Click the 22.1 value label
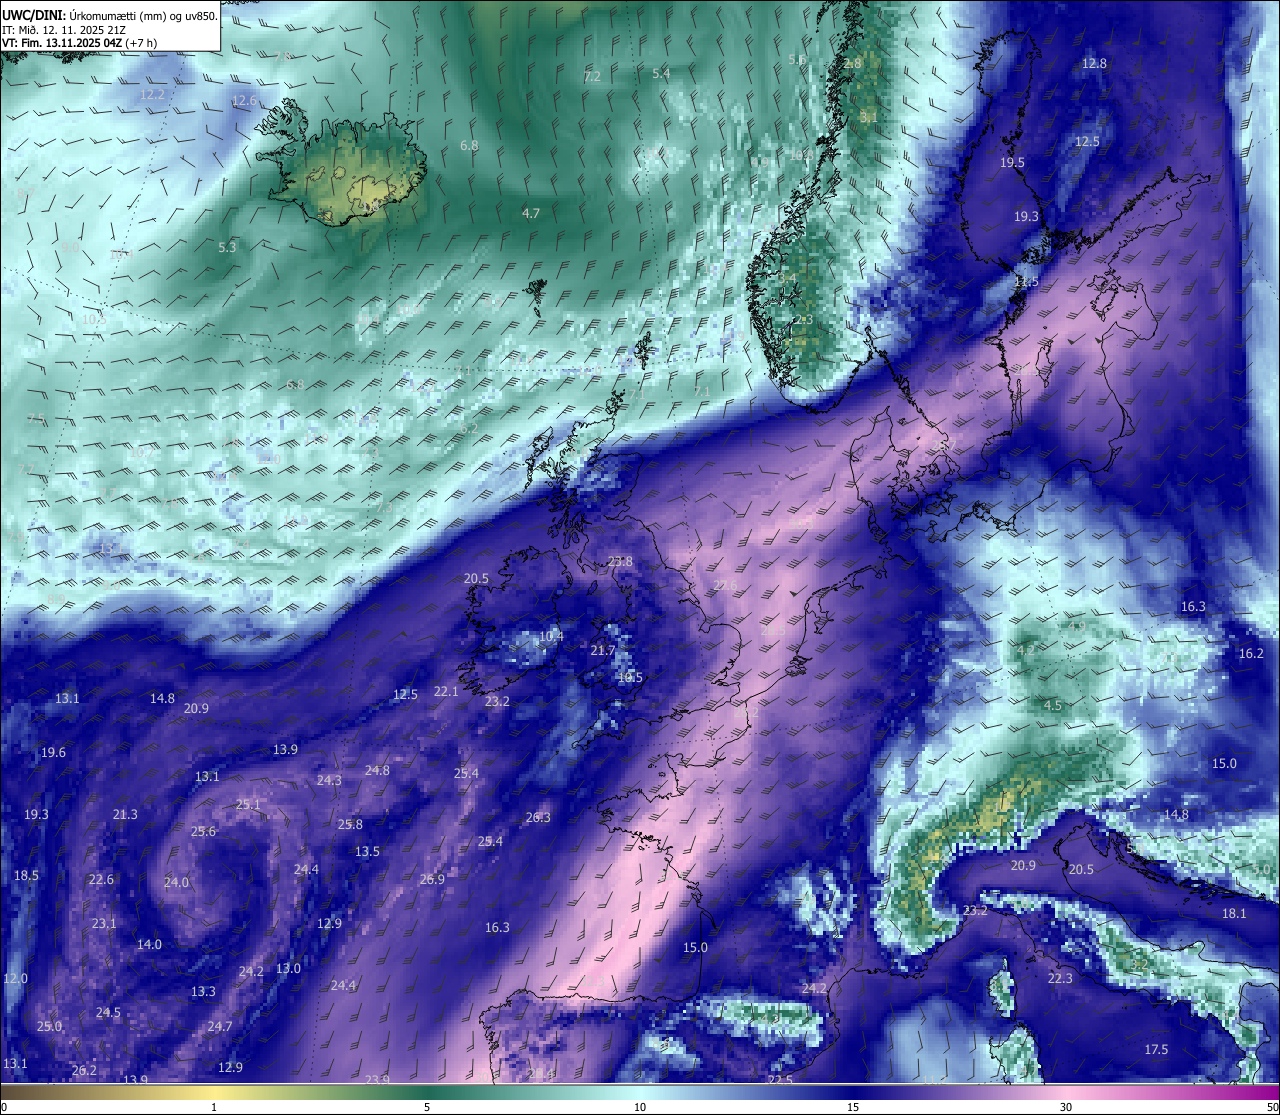Image resolution: width=1280 pixels, height=1115 pixels. click(x=446, y=692)
